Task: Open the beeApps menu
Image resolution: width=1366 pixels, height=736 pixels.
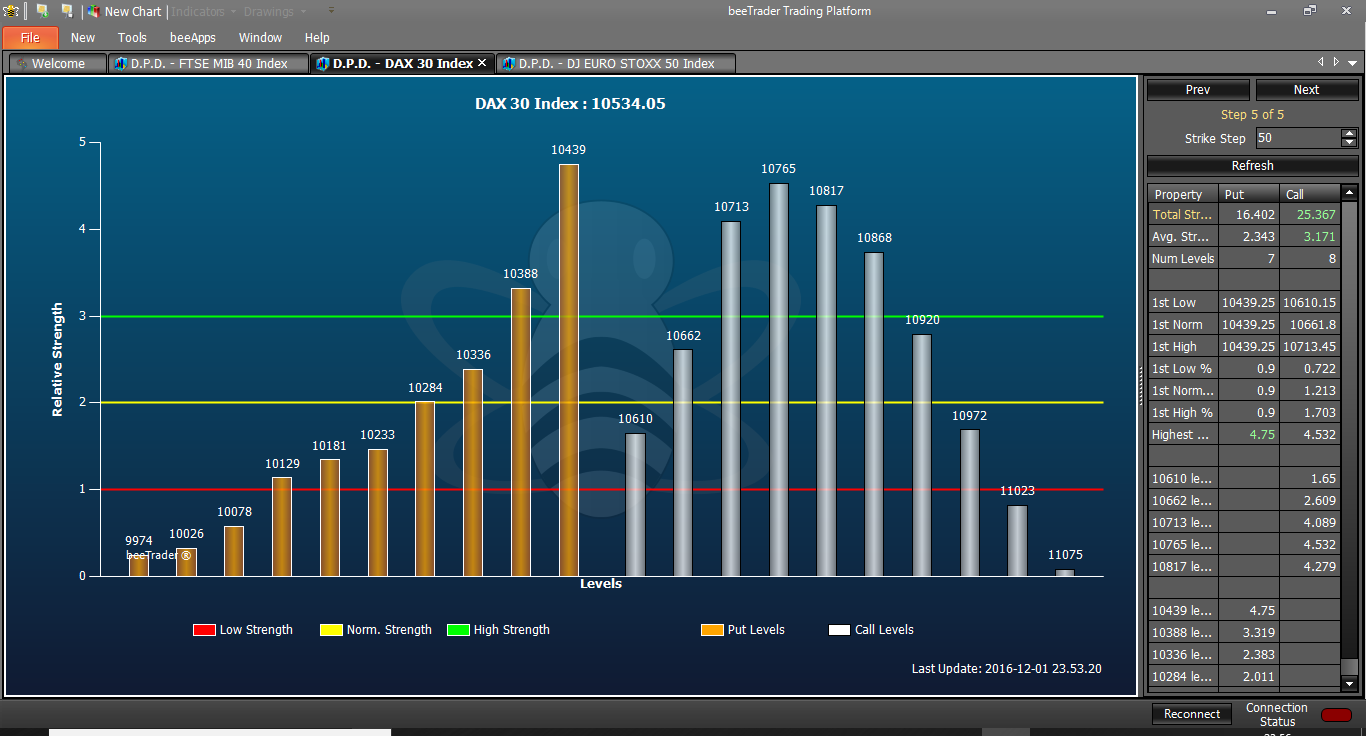Action: [x=193, y=37]
